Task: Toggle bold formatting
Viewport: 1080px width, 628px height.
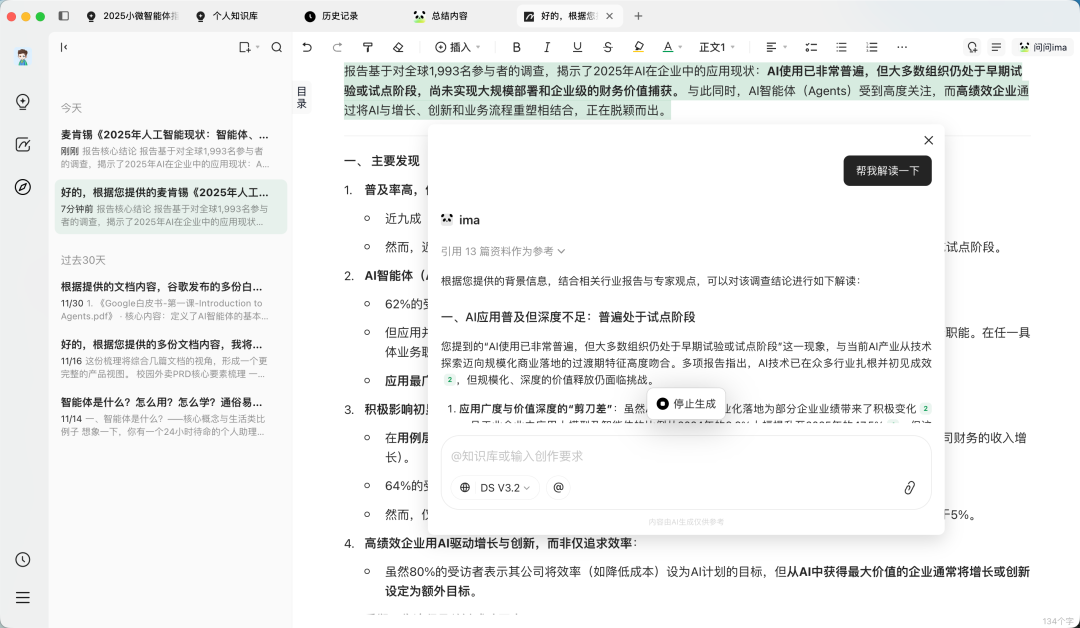Action: 517,47
